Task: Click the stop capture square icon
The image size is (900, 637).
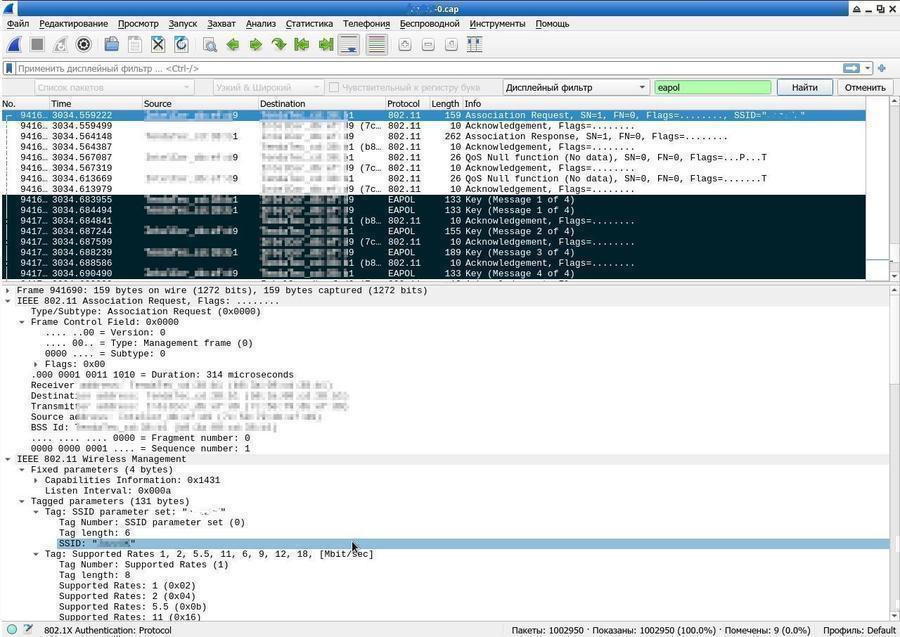Action: coord(37,45)
